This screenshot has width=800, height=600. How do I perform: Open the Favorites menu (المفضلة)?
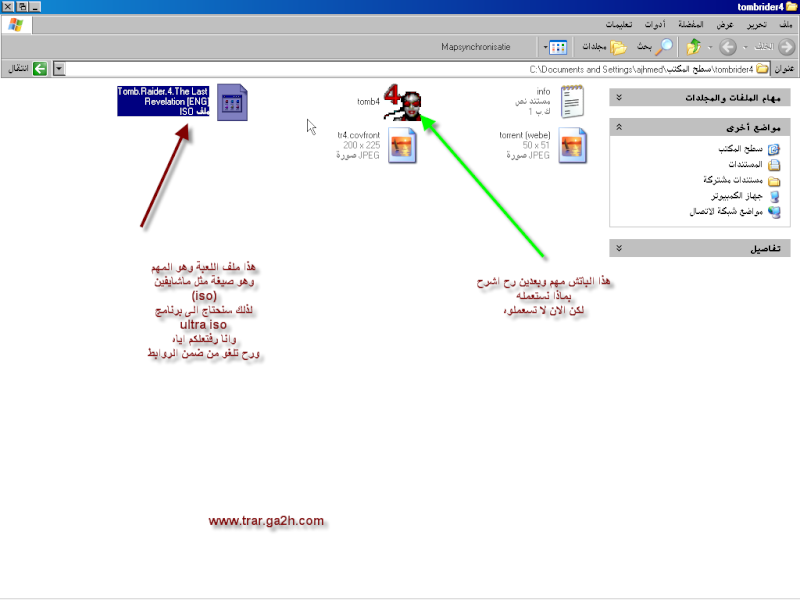[x=691, y=24]
